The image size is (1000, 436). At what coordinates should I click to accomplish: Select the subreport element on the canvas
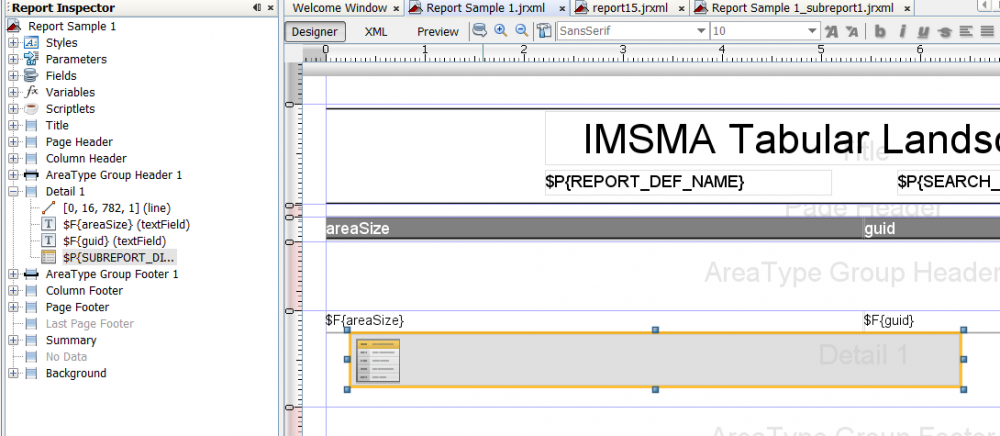[x=655, y=359]
